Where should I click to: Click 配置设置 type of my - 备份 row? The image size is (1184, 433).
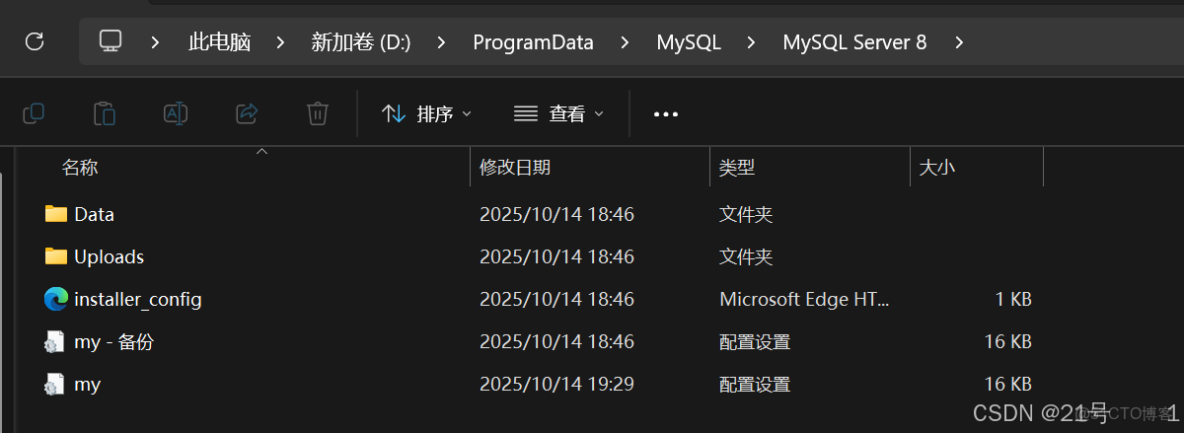click(x=755, y=342)
